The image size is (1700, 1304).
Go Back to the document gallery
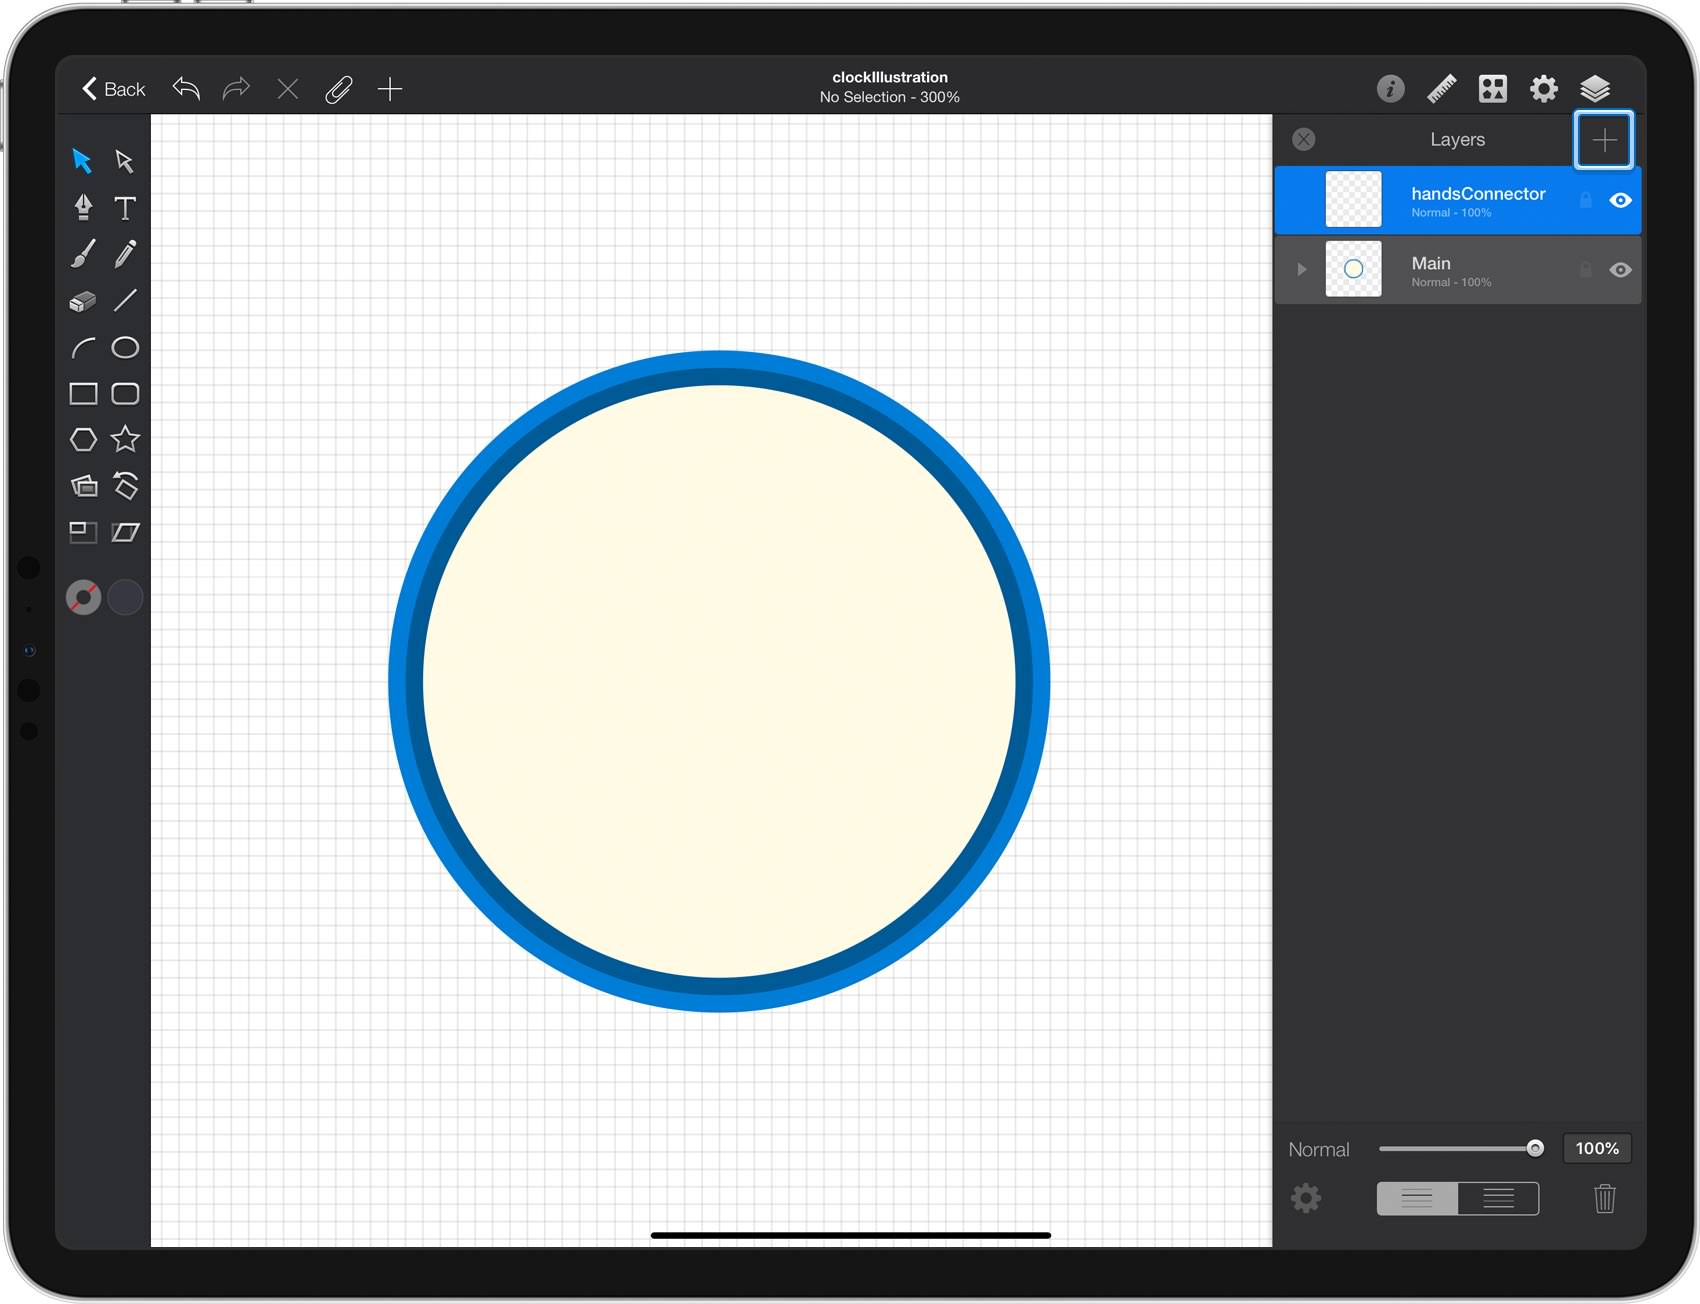pyautogui.click(x=113, y=89)
